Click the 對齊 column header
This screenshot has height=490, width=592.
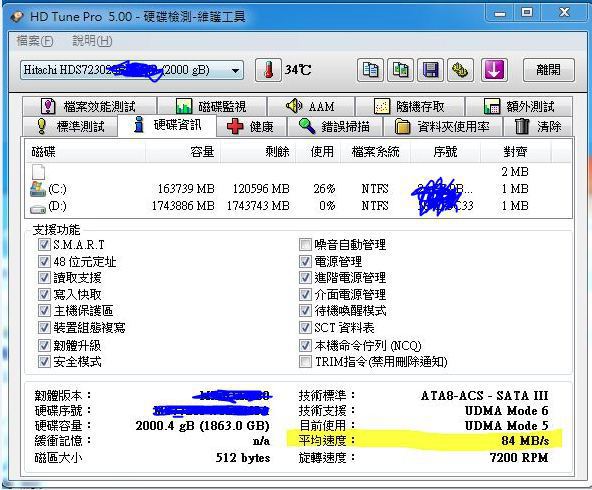(x=515, y=152)
